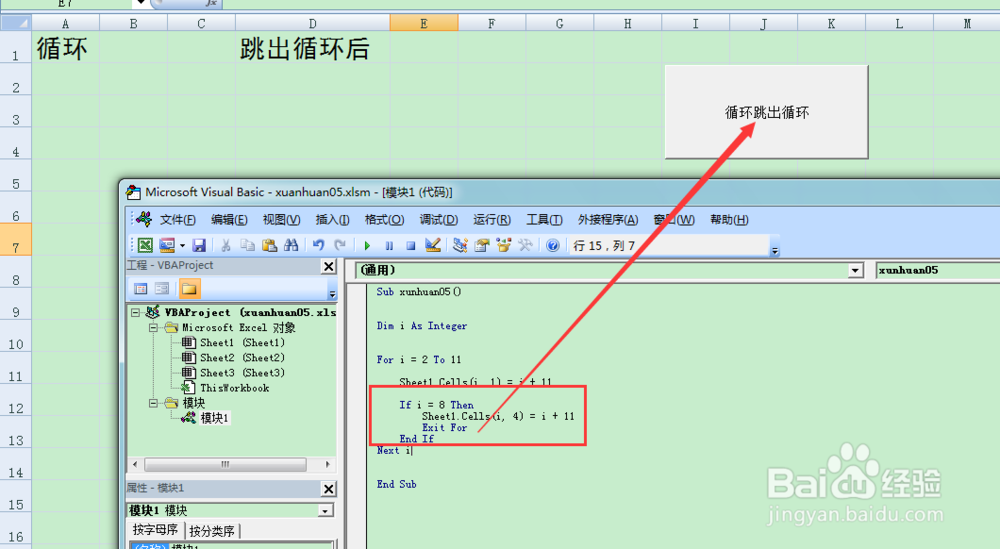Open the 视图(V) menu
This screenshot has height=549, width=1000.
click(x=281, y=220)
